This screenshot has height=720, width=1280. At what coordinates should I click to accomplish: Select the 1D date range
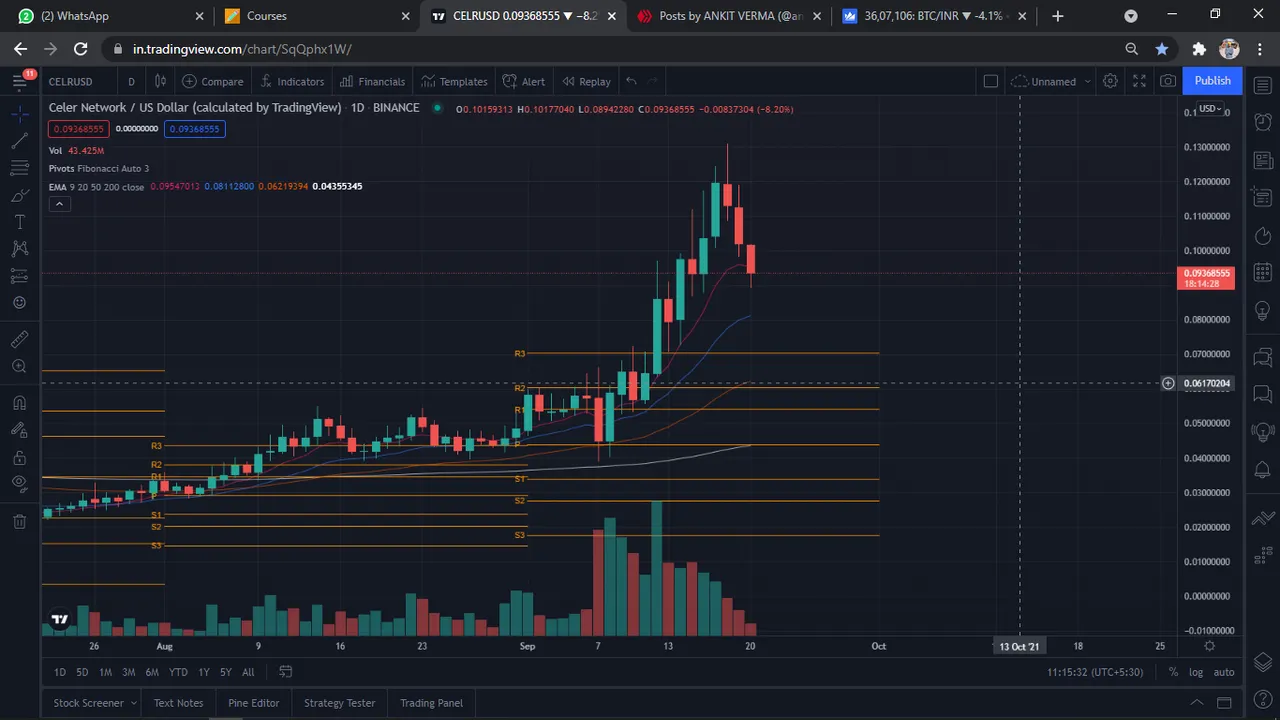pyautogui.click(x=60, y=672)
